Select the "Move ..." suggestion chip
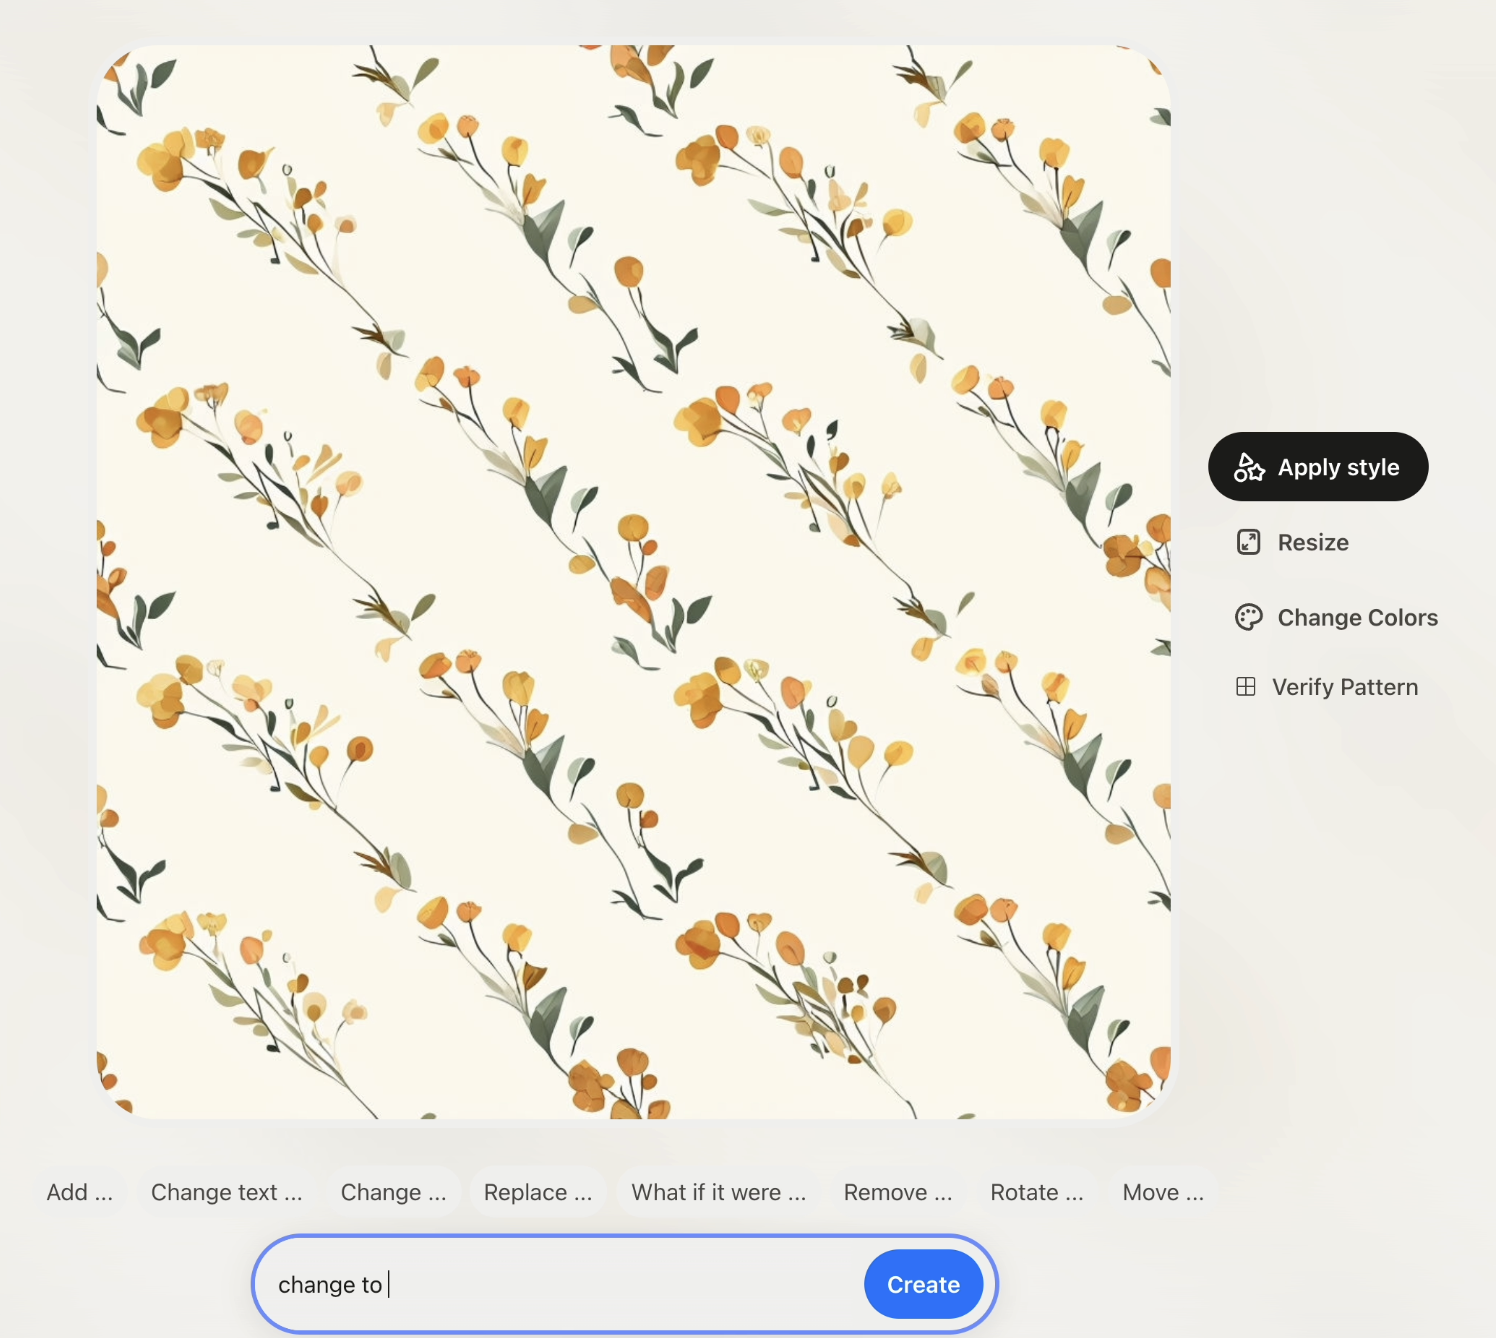 [1163, 1192]
